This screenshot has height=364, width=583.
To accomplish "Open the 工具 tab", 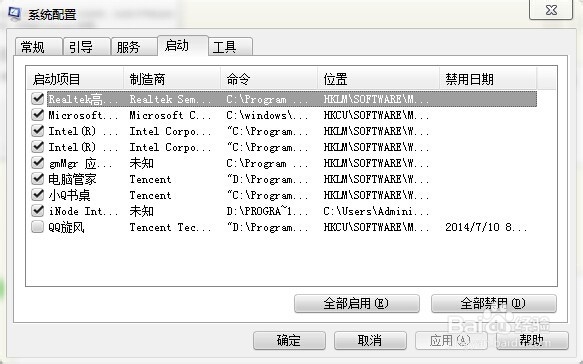I will coord(231,47).
